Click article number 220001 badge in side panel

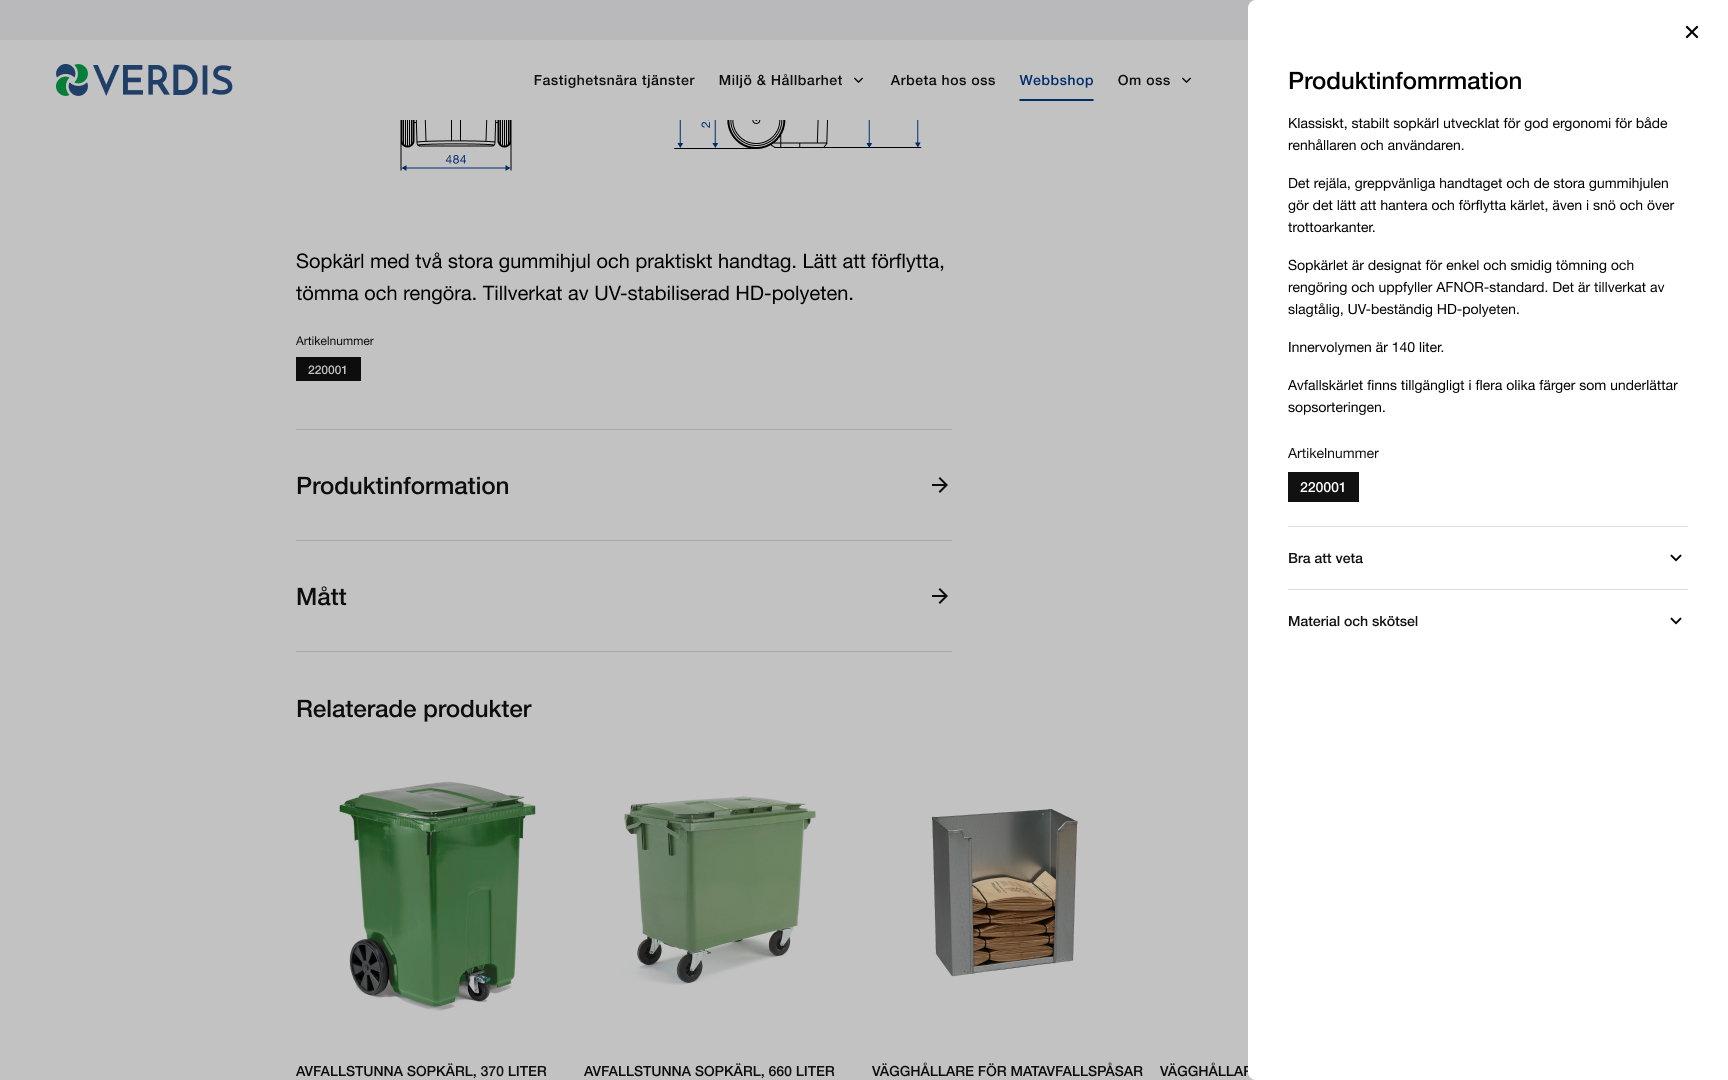[x=1323, y=487]
